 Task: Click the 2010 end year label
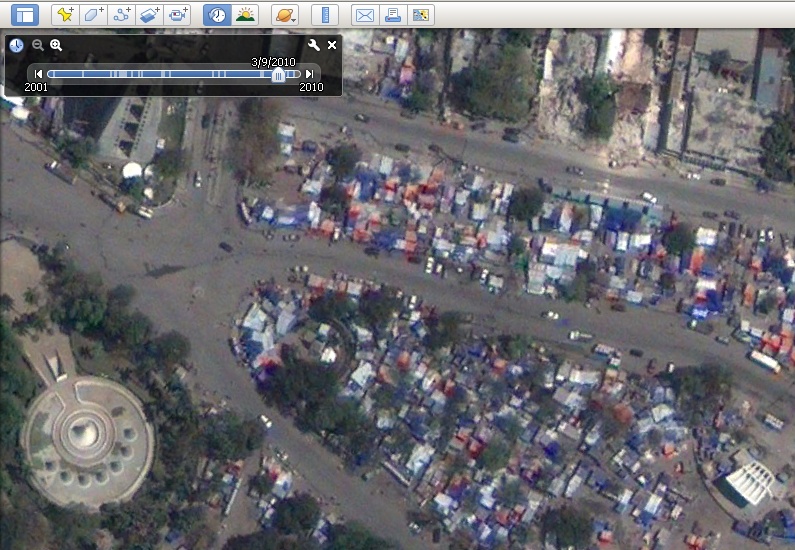(x=311, y=87)
